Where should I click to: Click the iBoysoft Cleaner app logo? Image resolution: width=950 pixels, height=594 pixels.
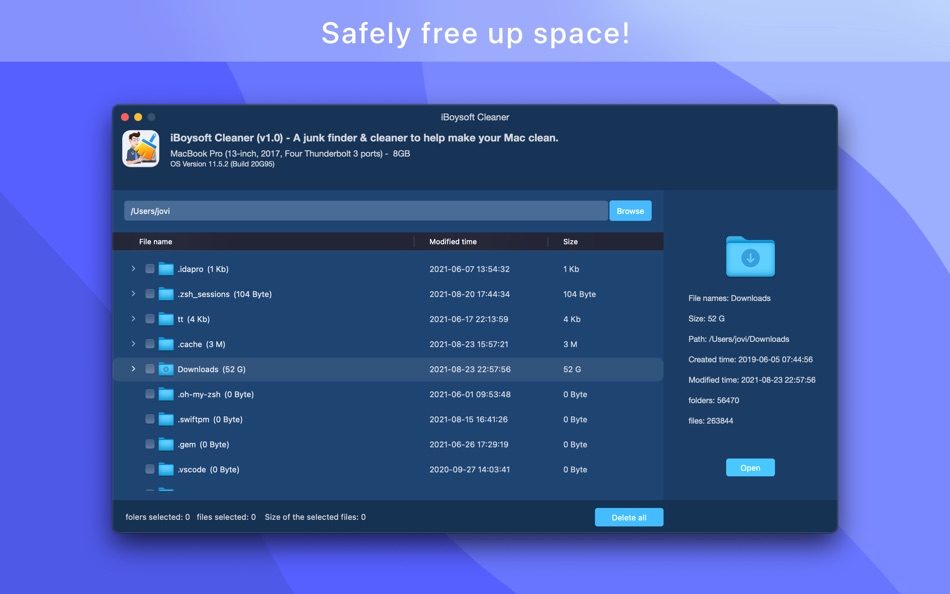(141, 148)
